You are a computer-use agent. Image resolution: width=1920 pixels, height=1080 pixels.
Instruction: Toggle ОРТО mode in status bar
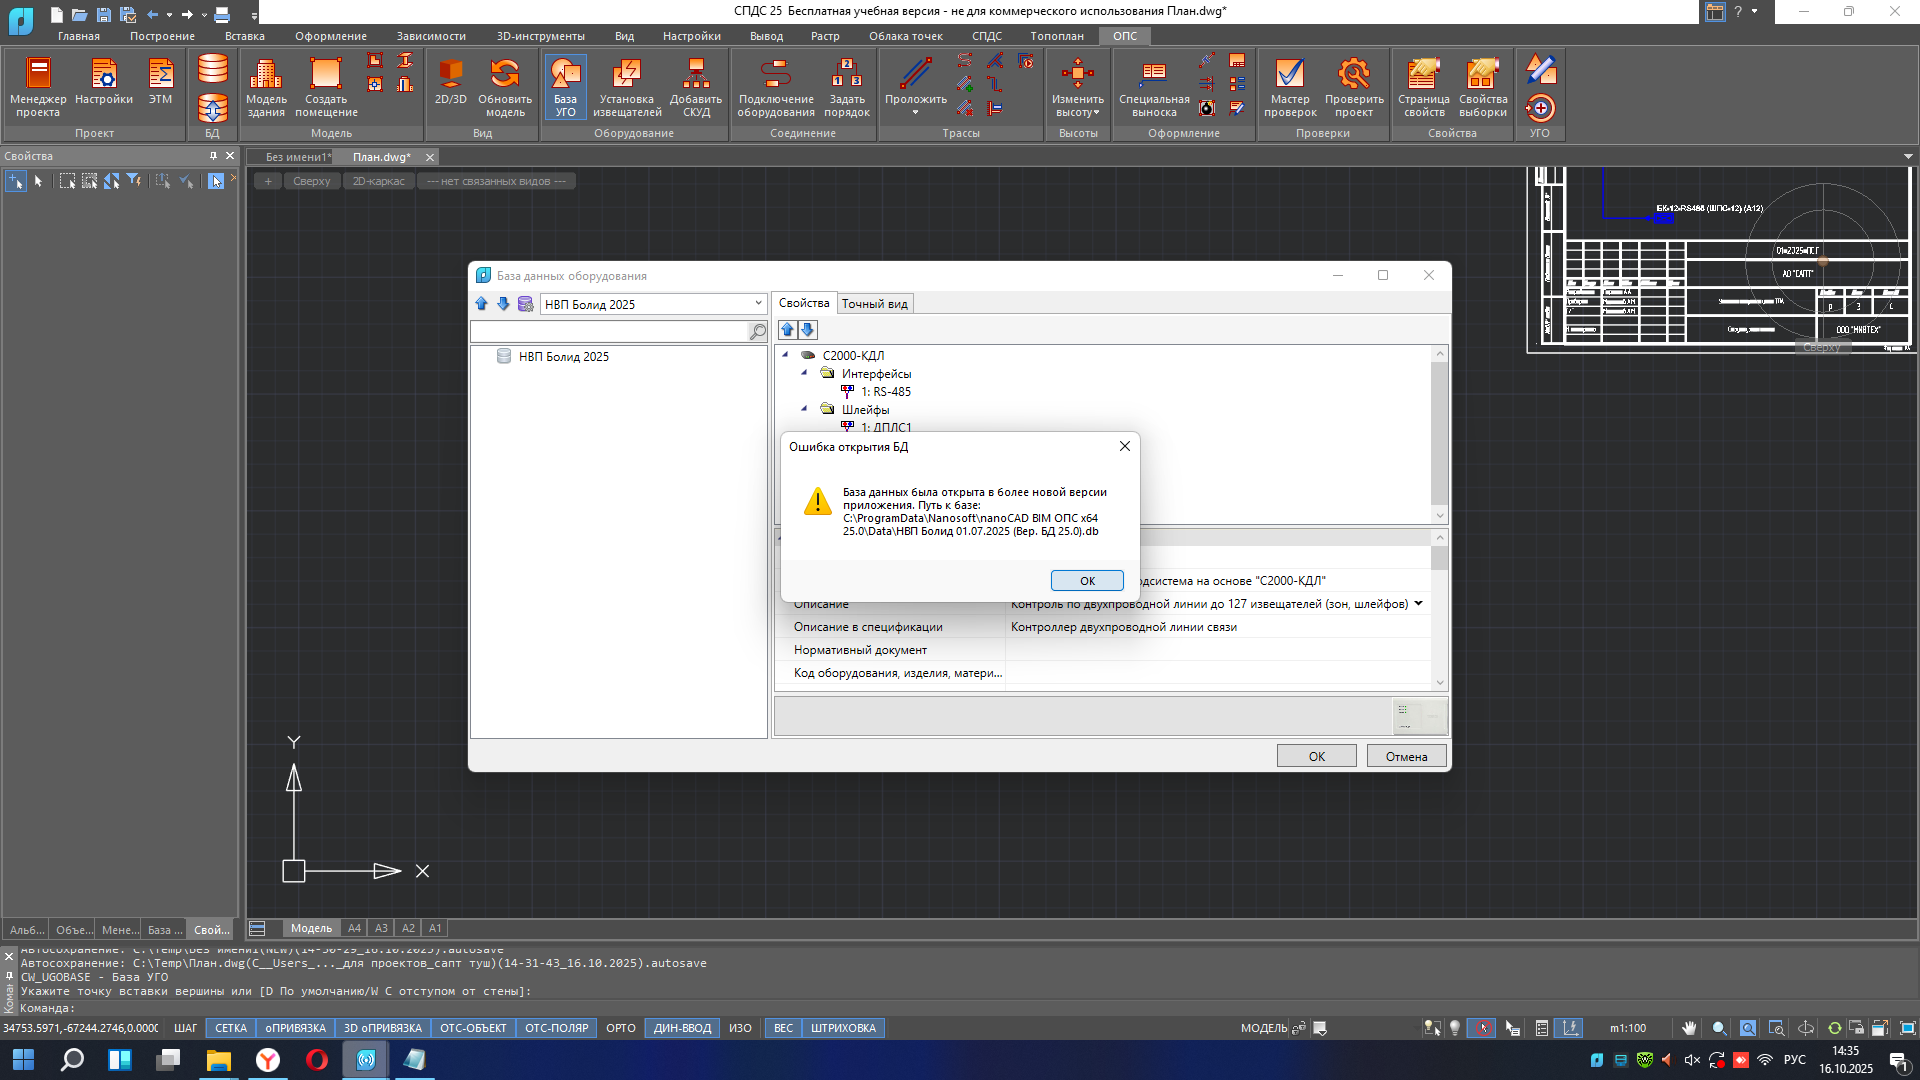click(x=620, y=1028)
